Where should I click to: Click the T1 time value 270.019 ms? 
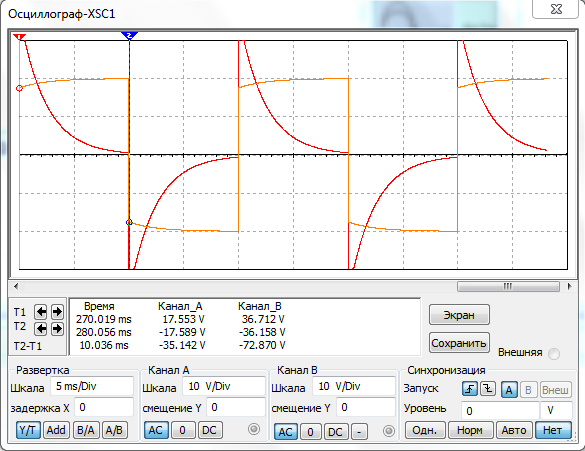tap(104, 319)
